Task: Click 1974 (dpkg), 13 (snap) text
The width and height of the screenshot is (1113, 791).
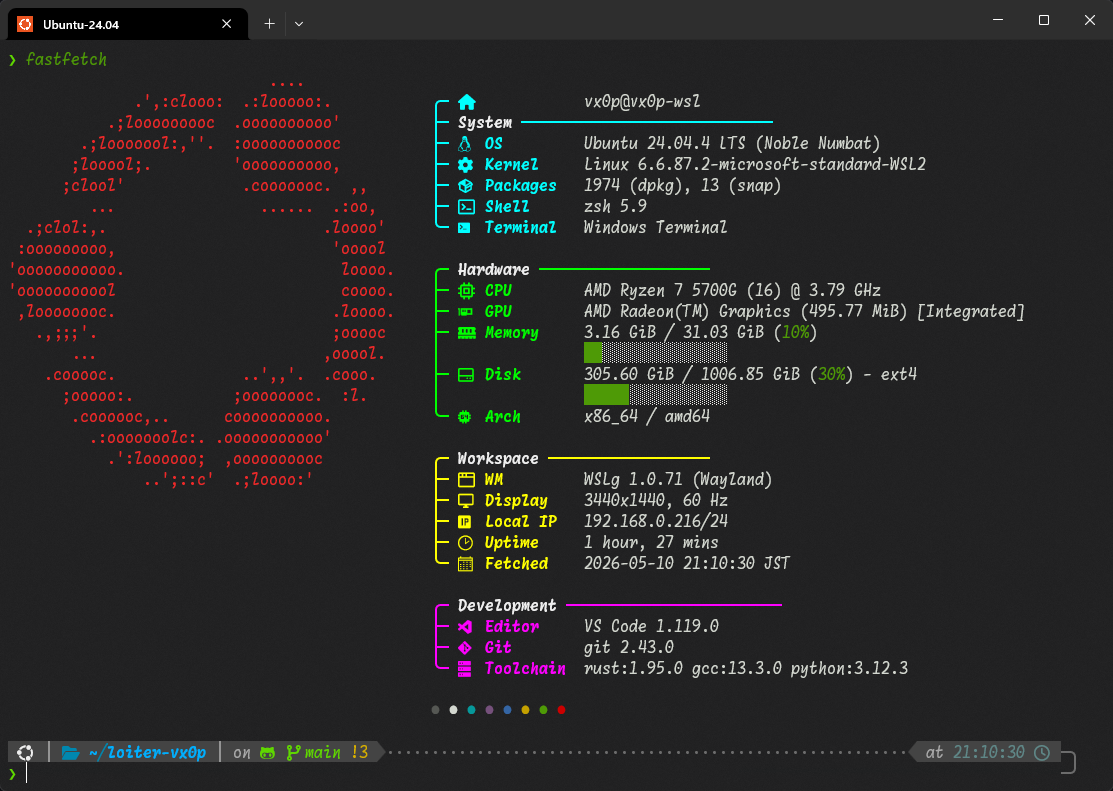Action: (x=682, y=185)
